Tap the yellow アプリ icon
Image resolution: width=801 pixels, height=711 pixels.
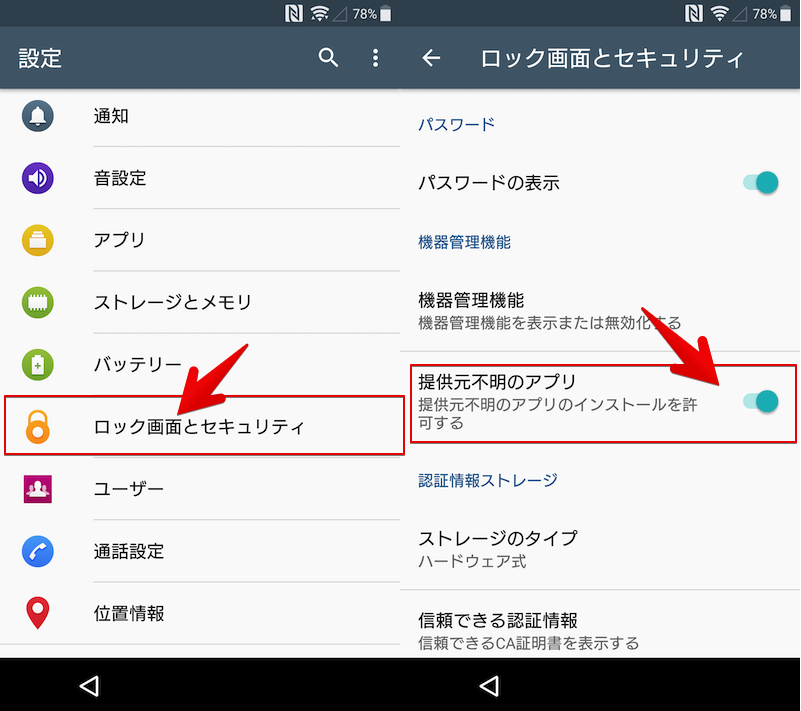pyautogui.click(x=38, y=240)
